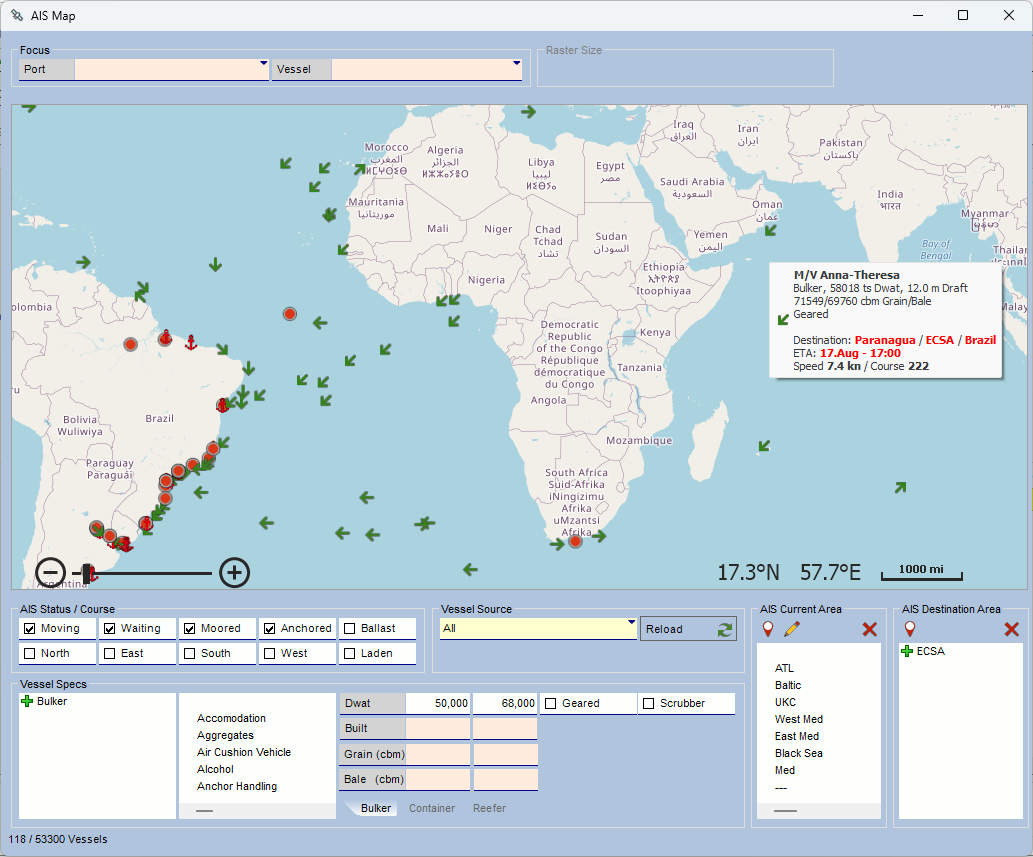Open the Vessel focus dropdown
The image size is (1033, 857).
516,64
